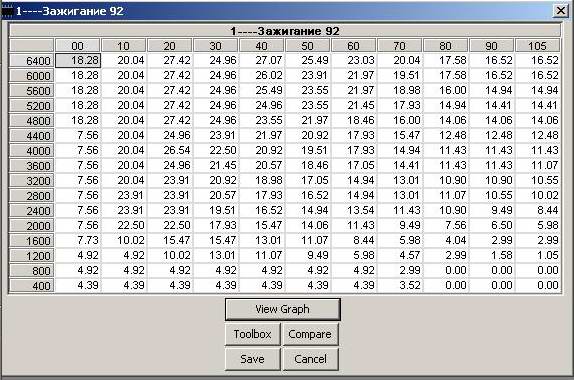Image resolution: width=574 pixels, height=380 pixels.
Task: Click the 26.02 cell in row 6000
Action: [x=261, y=75]
